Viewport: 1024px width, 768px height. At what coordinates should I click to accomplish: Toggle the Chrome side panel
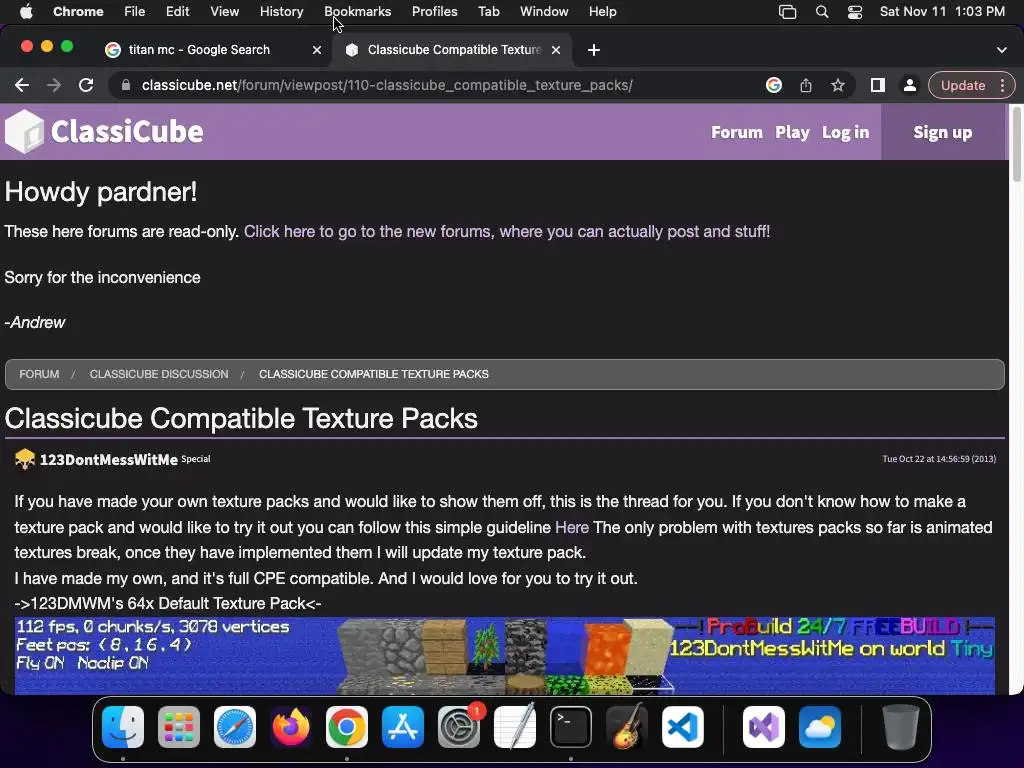878,85
